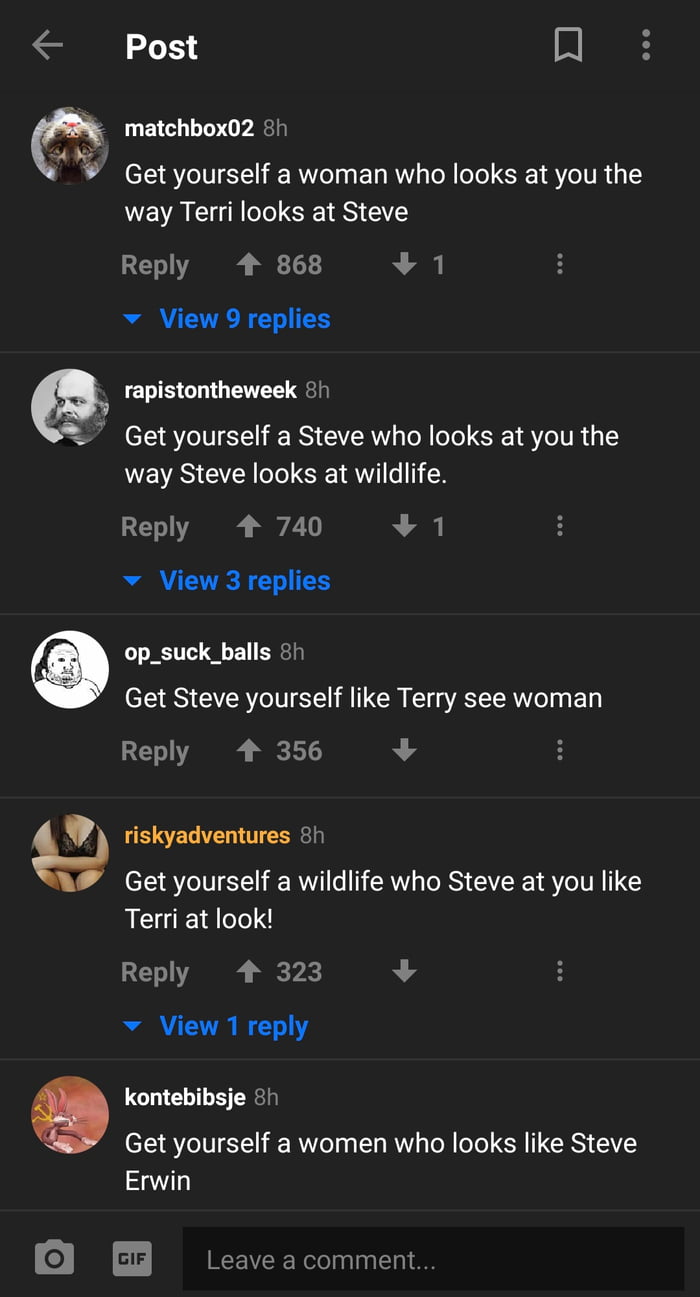
Task: Open the post overflow menu
Action: pyautogui.click(x=646, y=45)
